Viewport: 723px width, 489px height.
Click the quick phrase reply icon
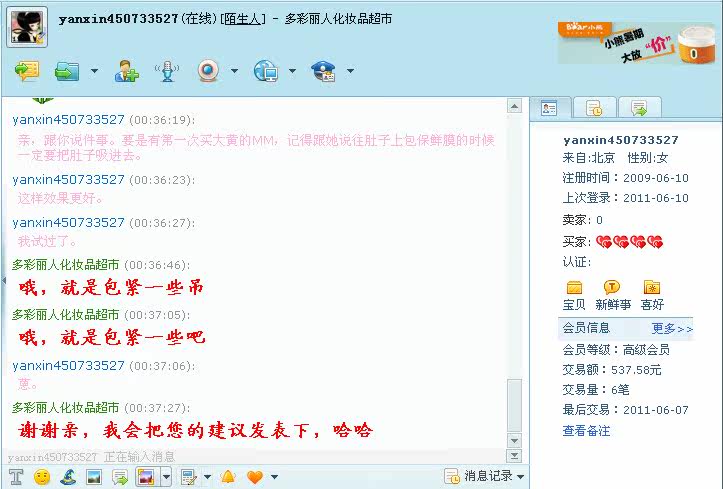(x=120, y=477)
